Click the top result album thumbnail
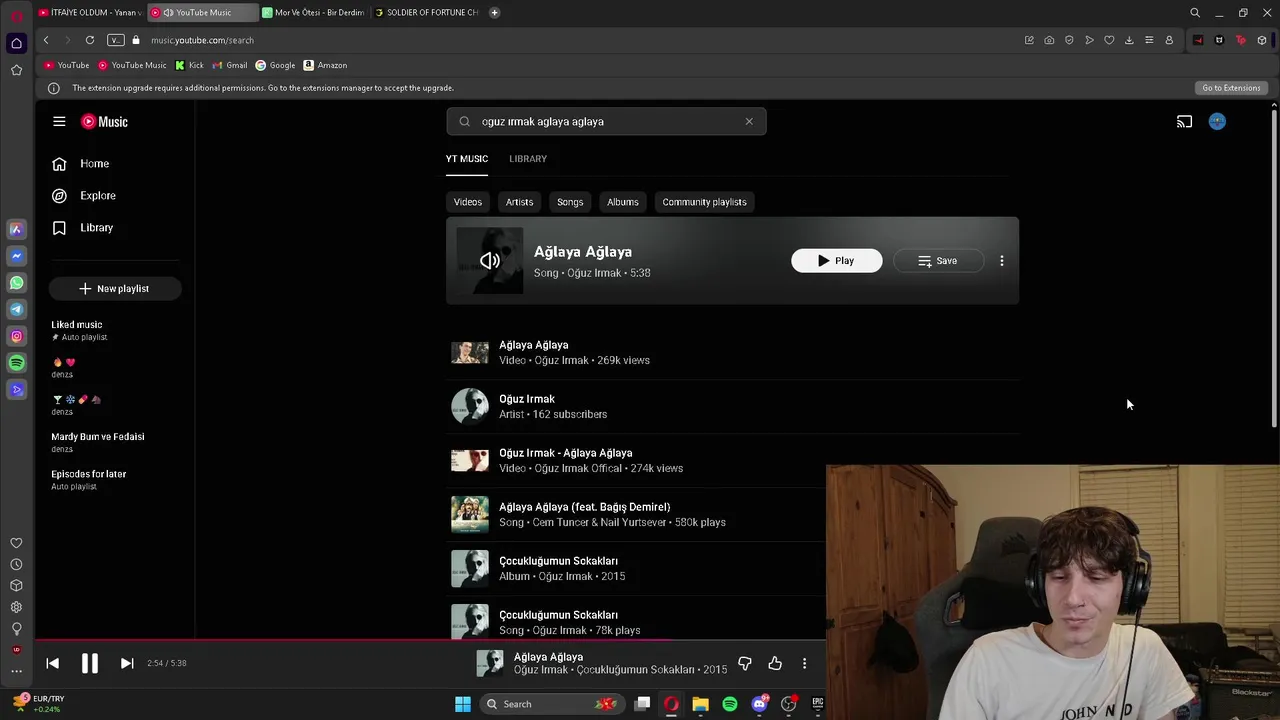Image resolution: width=1280 pixels, height=720 pixels. tap(489, 261)
